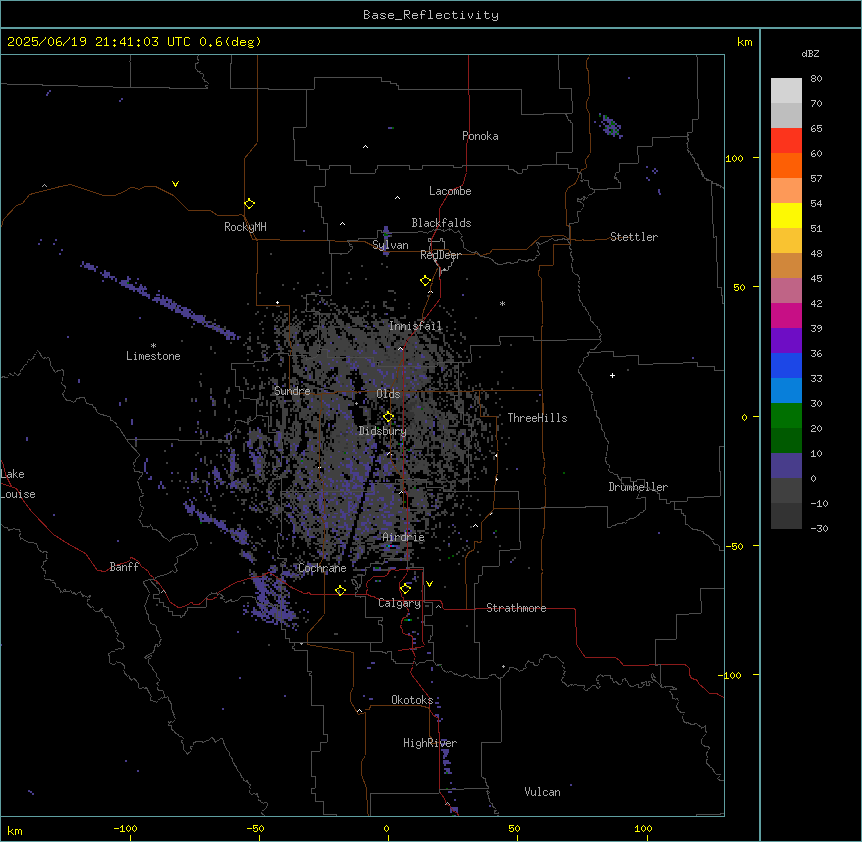Image resolution: width=862 pixels, height=842 pixels.
Task: Choose the light gray swatch between 80 and 70 dBZ
Action: pos(786,91)
